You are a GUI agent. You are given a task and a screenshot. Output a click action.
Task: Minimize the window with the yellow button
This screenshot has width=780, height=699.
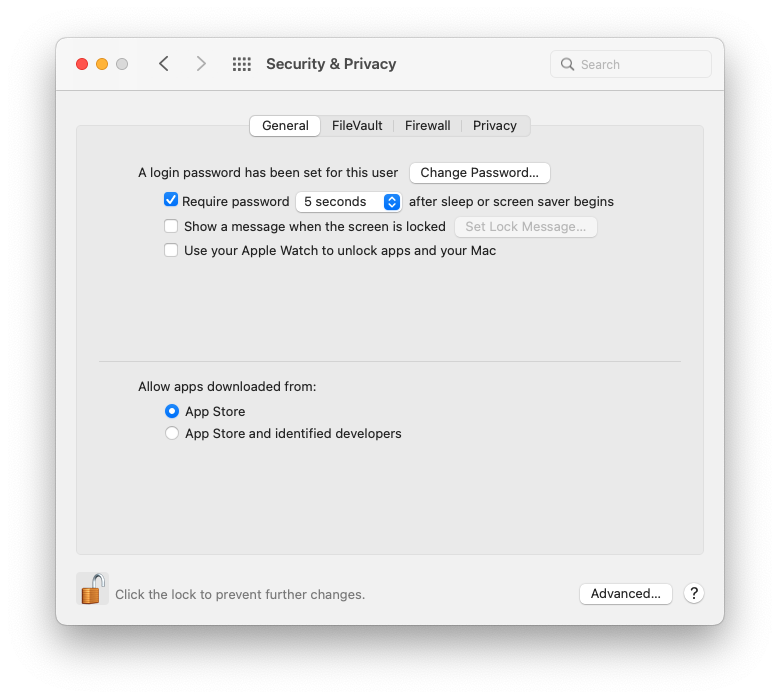(102, 64)
